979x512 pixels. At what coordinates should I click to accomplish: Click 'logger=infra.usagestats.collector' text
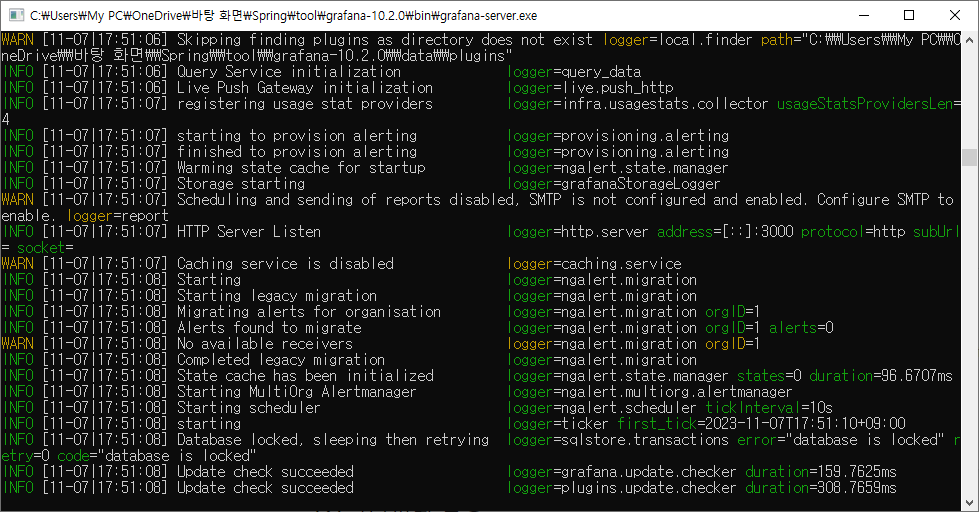(637, 104)
